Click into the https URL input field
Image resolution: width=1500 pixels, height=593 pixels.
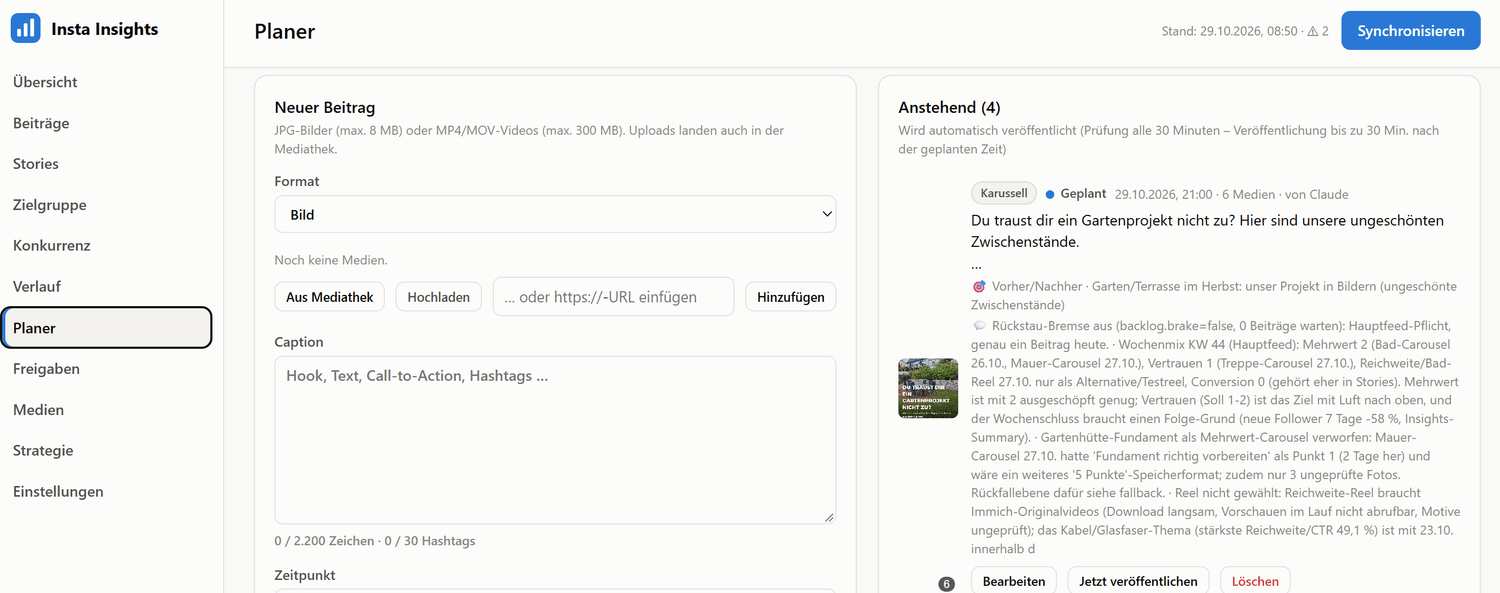[x=613, y=297]
